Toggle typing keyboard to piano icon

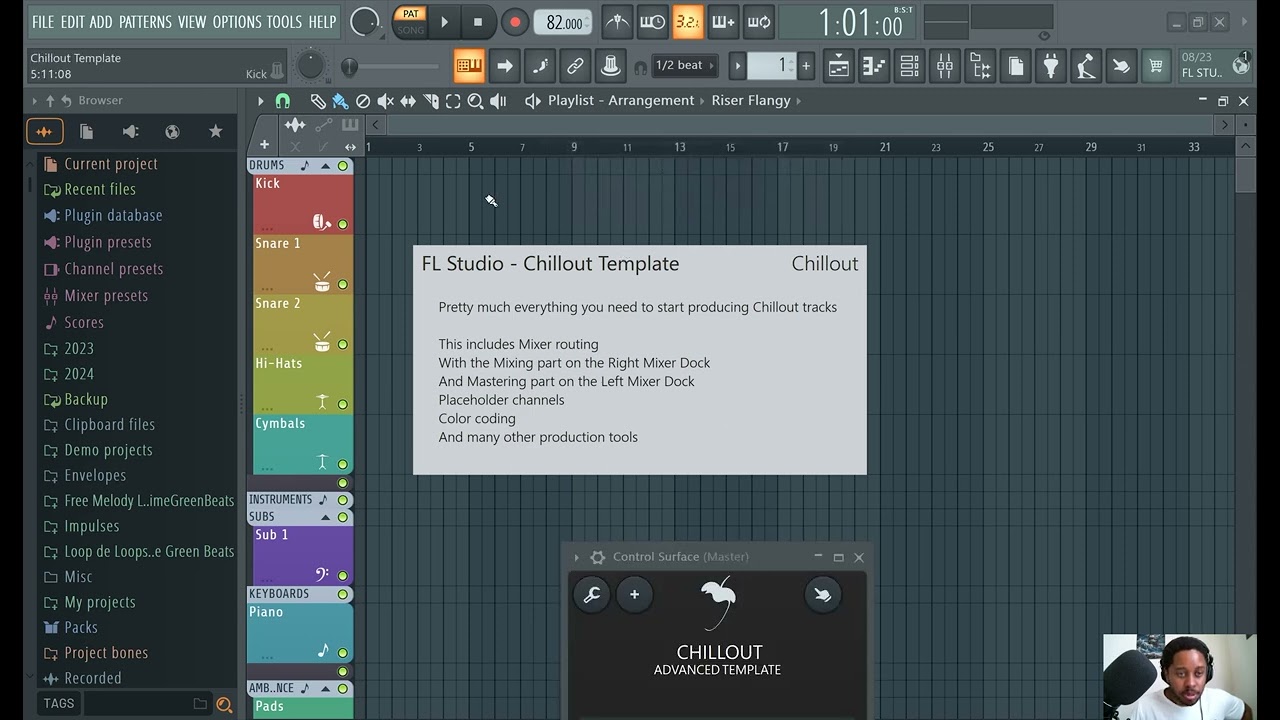tap(469, 66)
